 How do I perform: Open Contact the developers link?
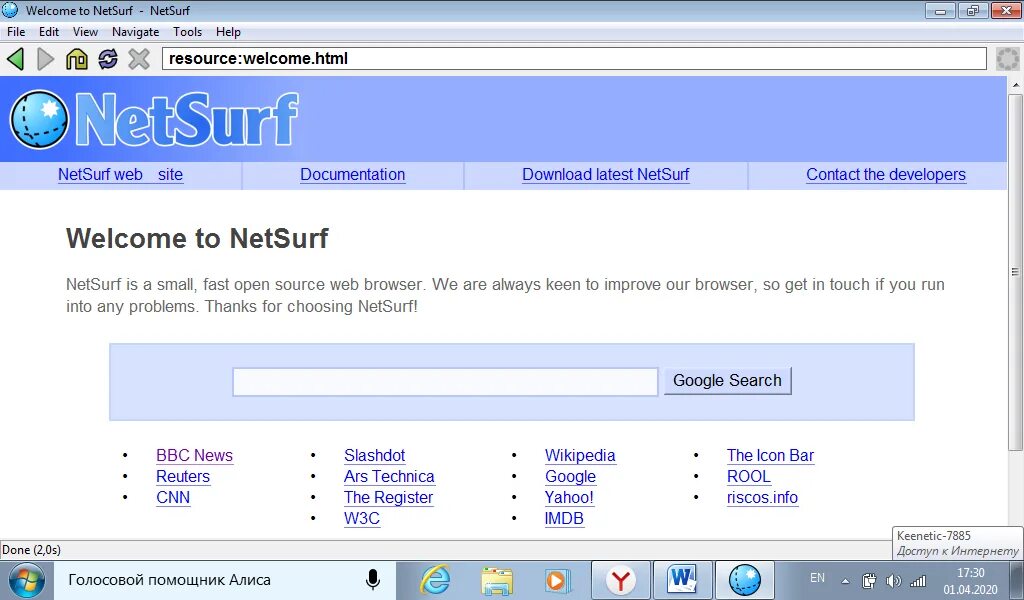pos(886,175)
